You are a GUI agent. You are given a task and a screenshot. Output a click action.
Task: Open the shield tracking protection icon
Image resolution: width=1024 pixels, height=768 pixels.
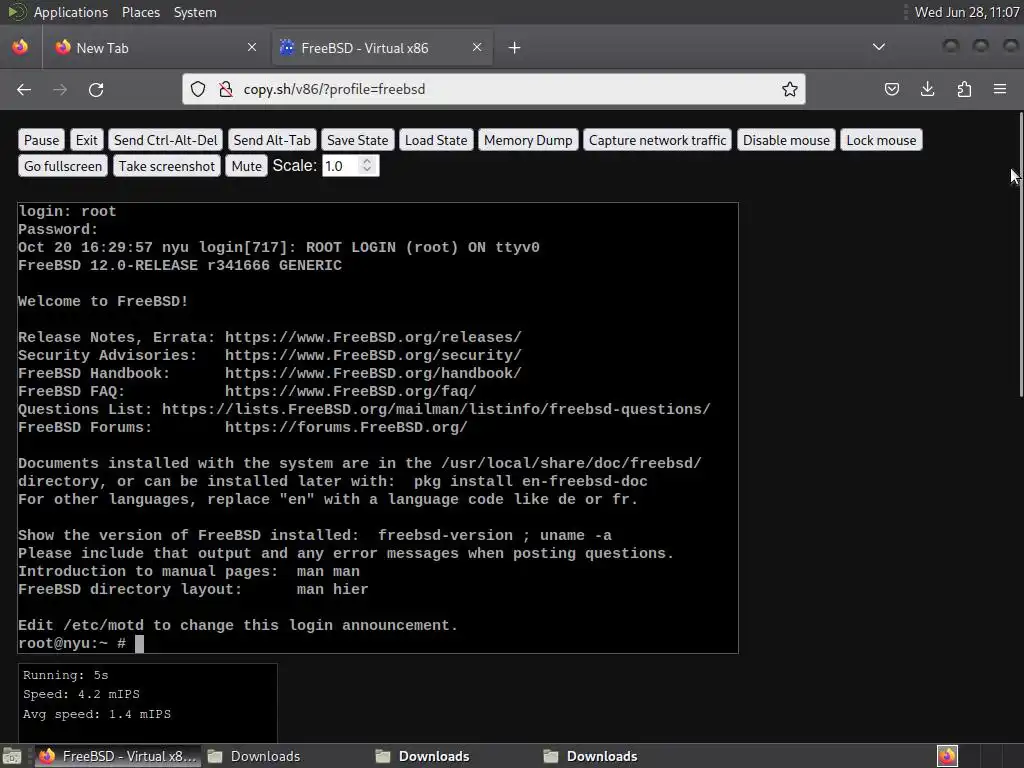tap(198, 89)
